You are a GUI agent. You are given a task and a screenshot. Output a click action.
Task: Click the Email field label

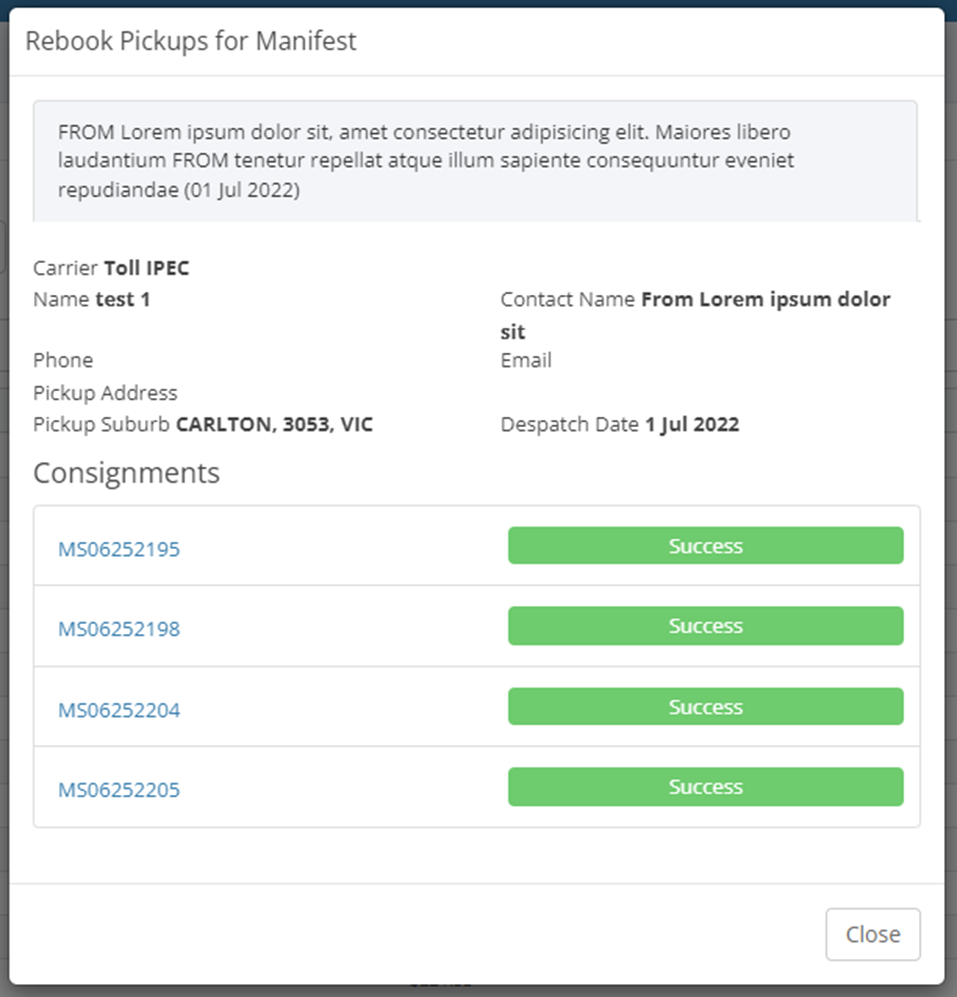pyautogui.click(x=526, y=360)
